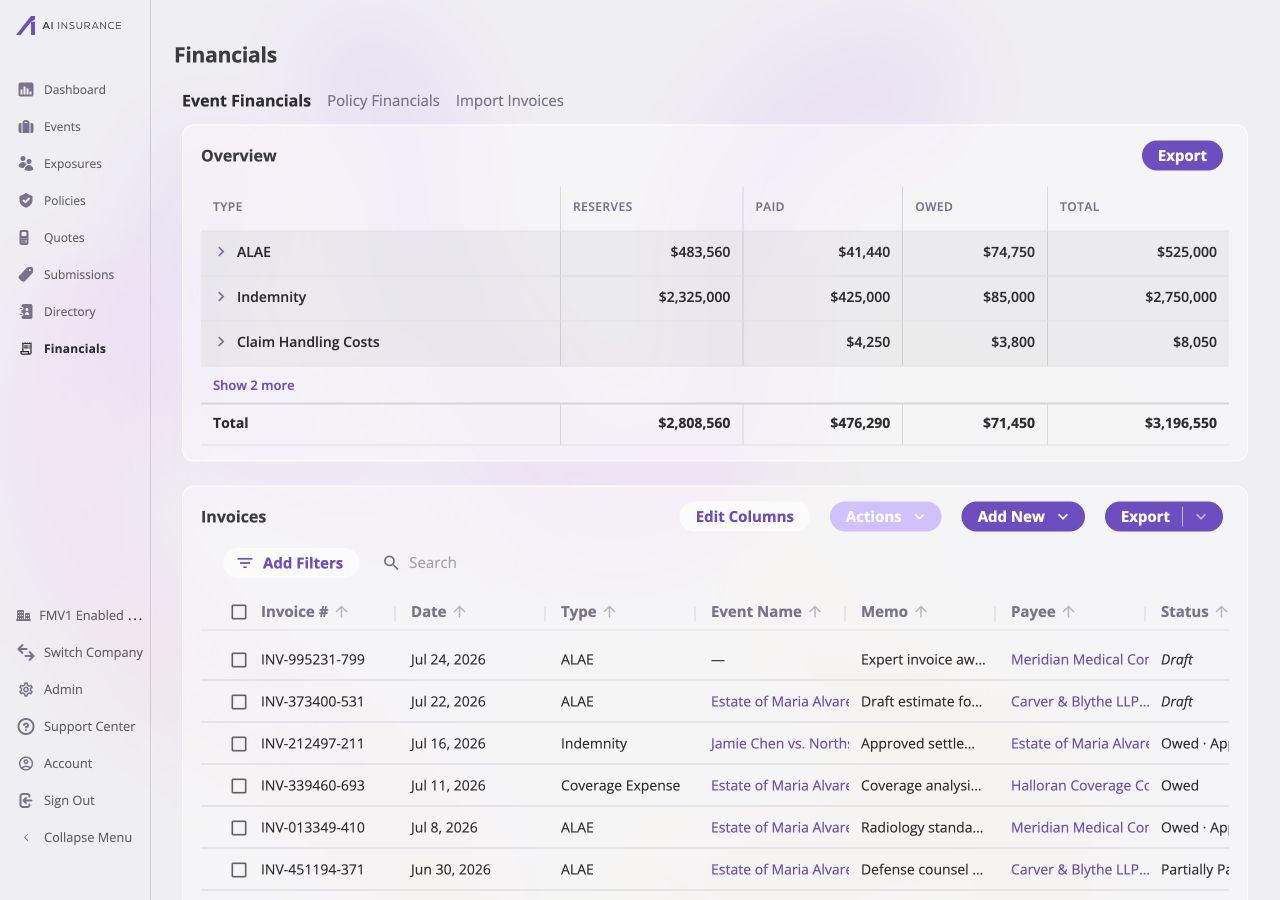Viewport: 1280px width, 900px height.
Task: Open payee link Halloran Coverage Co
Action: [1080, 786]
